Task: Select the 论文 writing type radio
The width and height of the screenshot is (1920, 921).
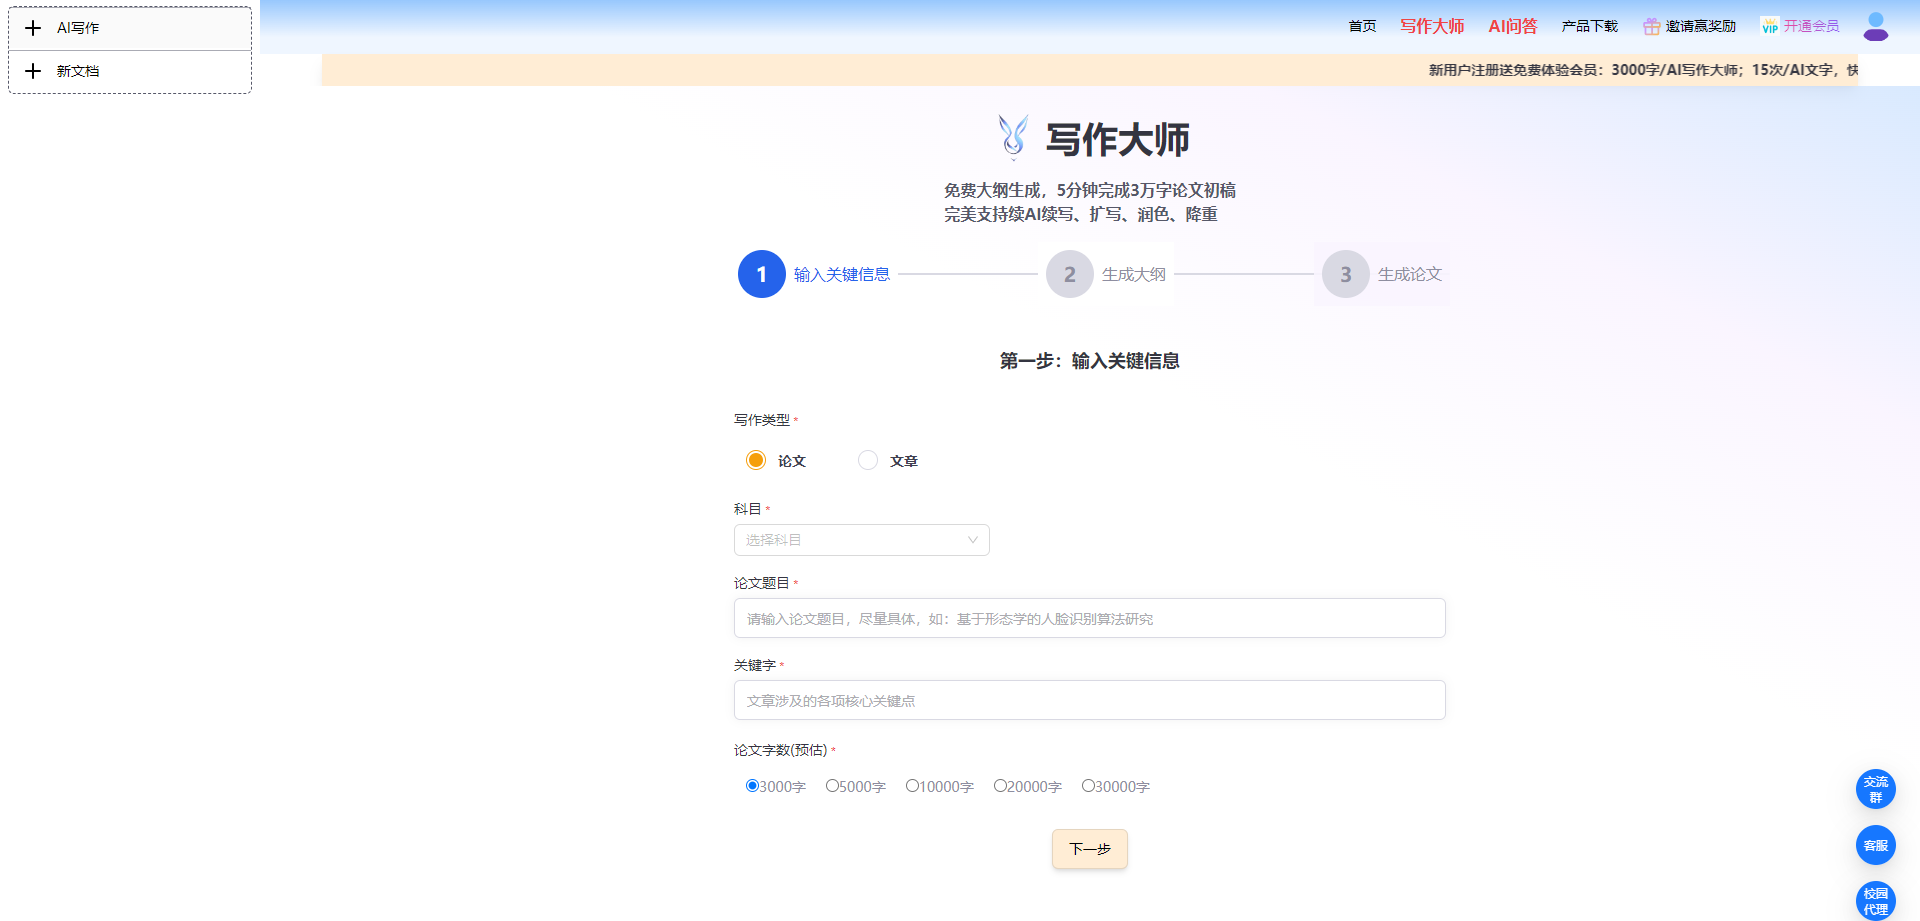Action: tap(756, 460)
